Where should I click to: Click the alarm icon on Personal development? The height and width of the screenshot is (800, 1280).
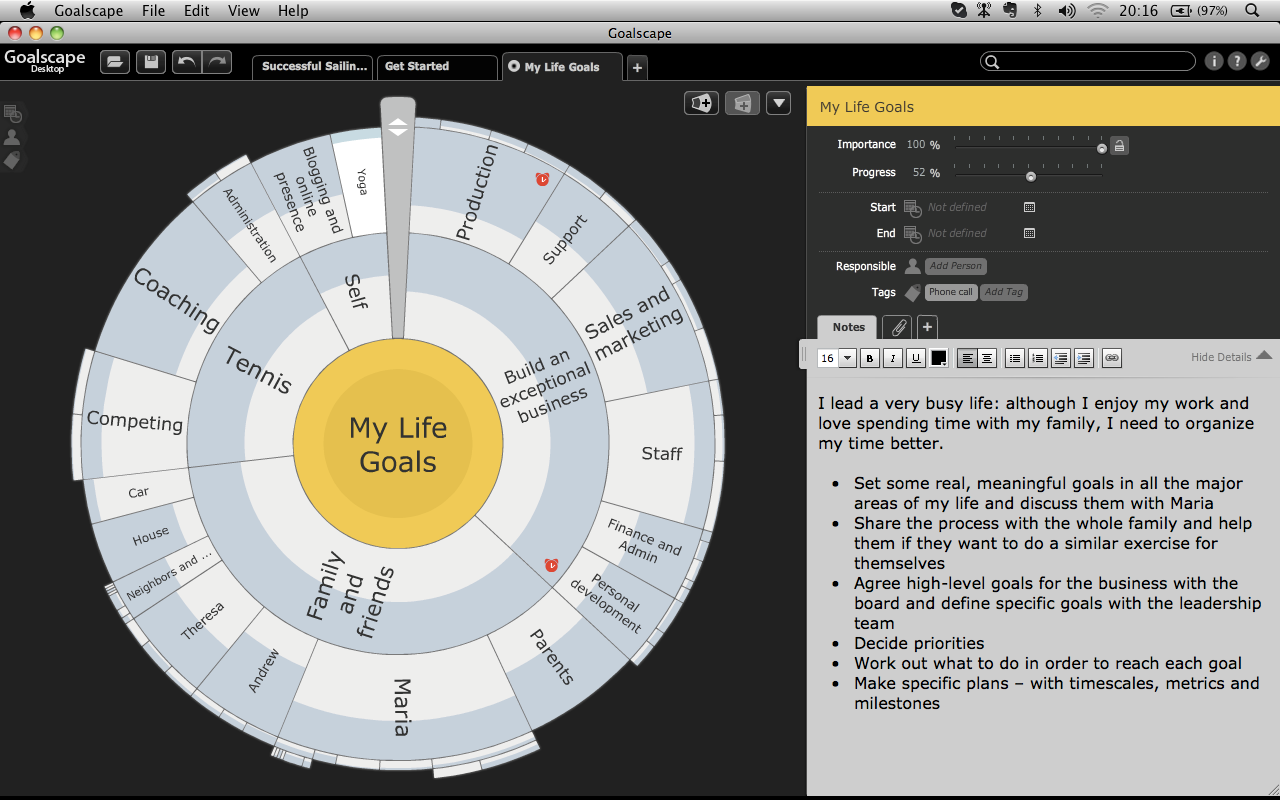click(x=551, y=565)
